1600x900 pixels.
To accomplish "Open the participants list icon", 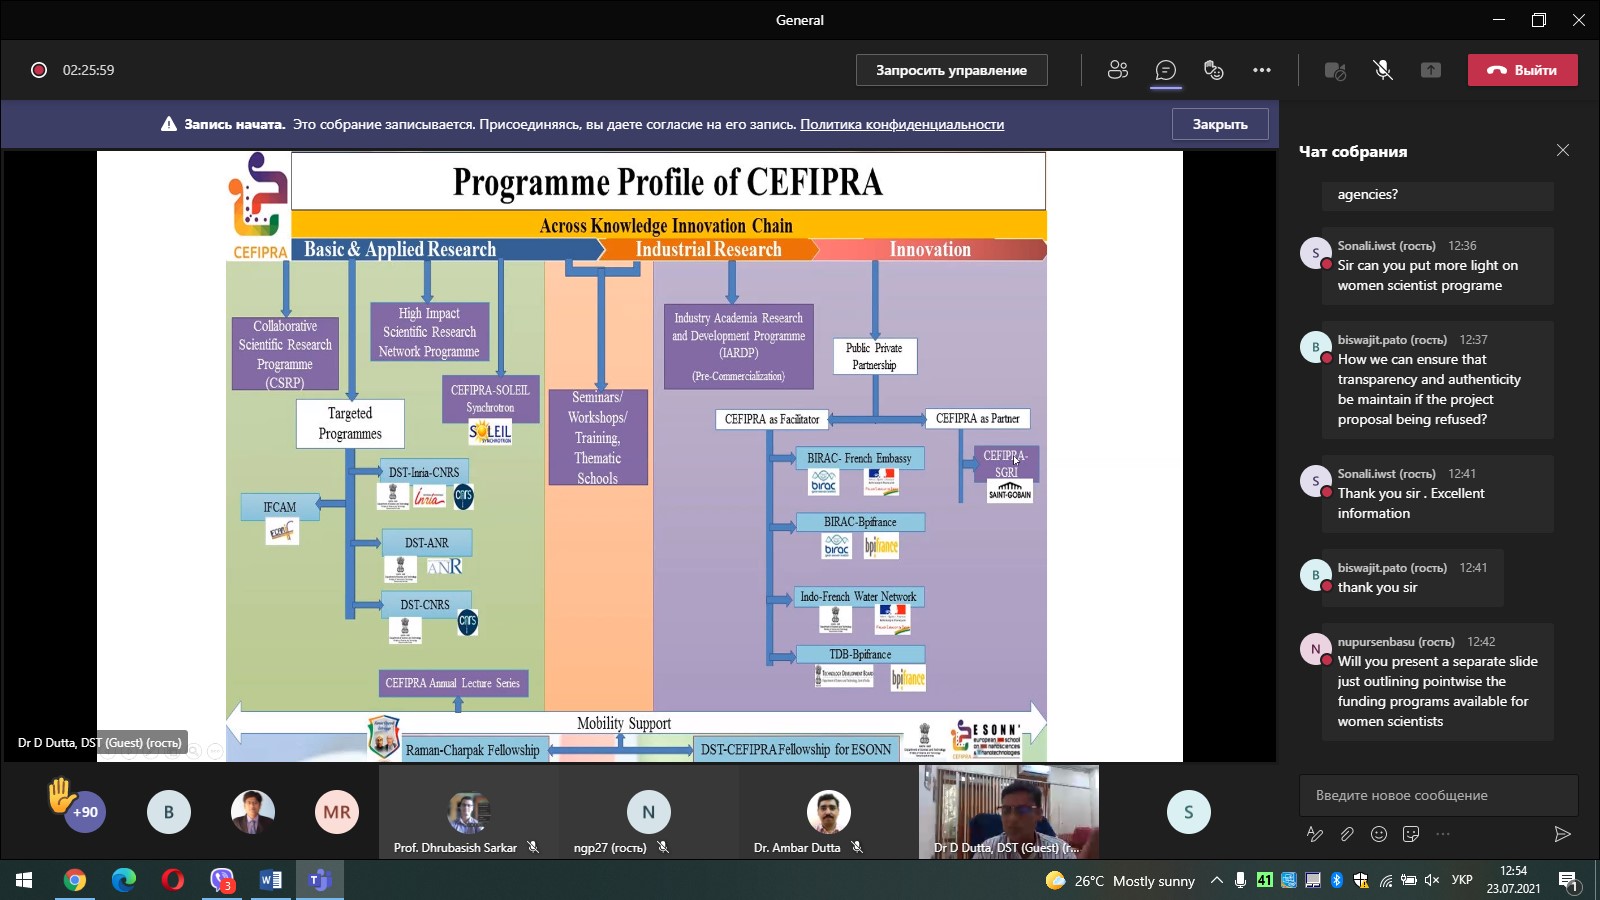I will point(1118,70).
